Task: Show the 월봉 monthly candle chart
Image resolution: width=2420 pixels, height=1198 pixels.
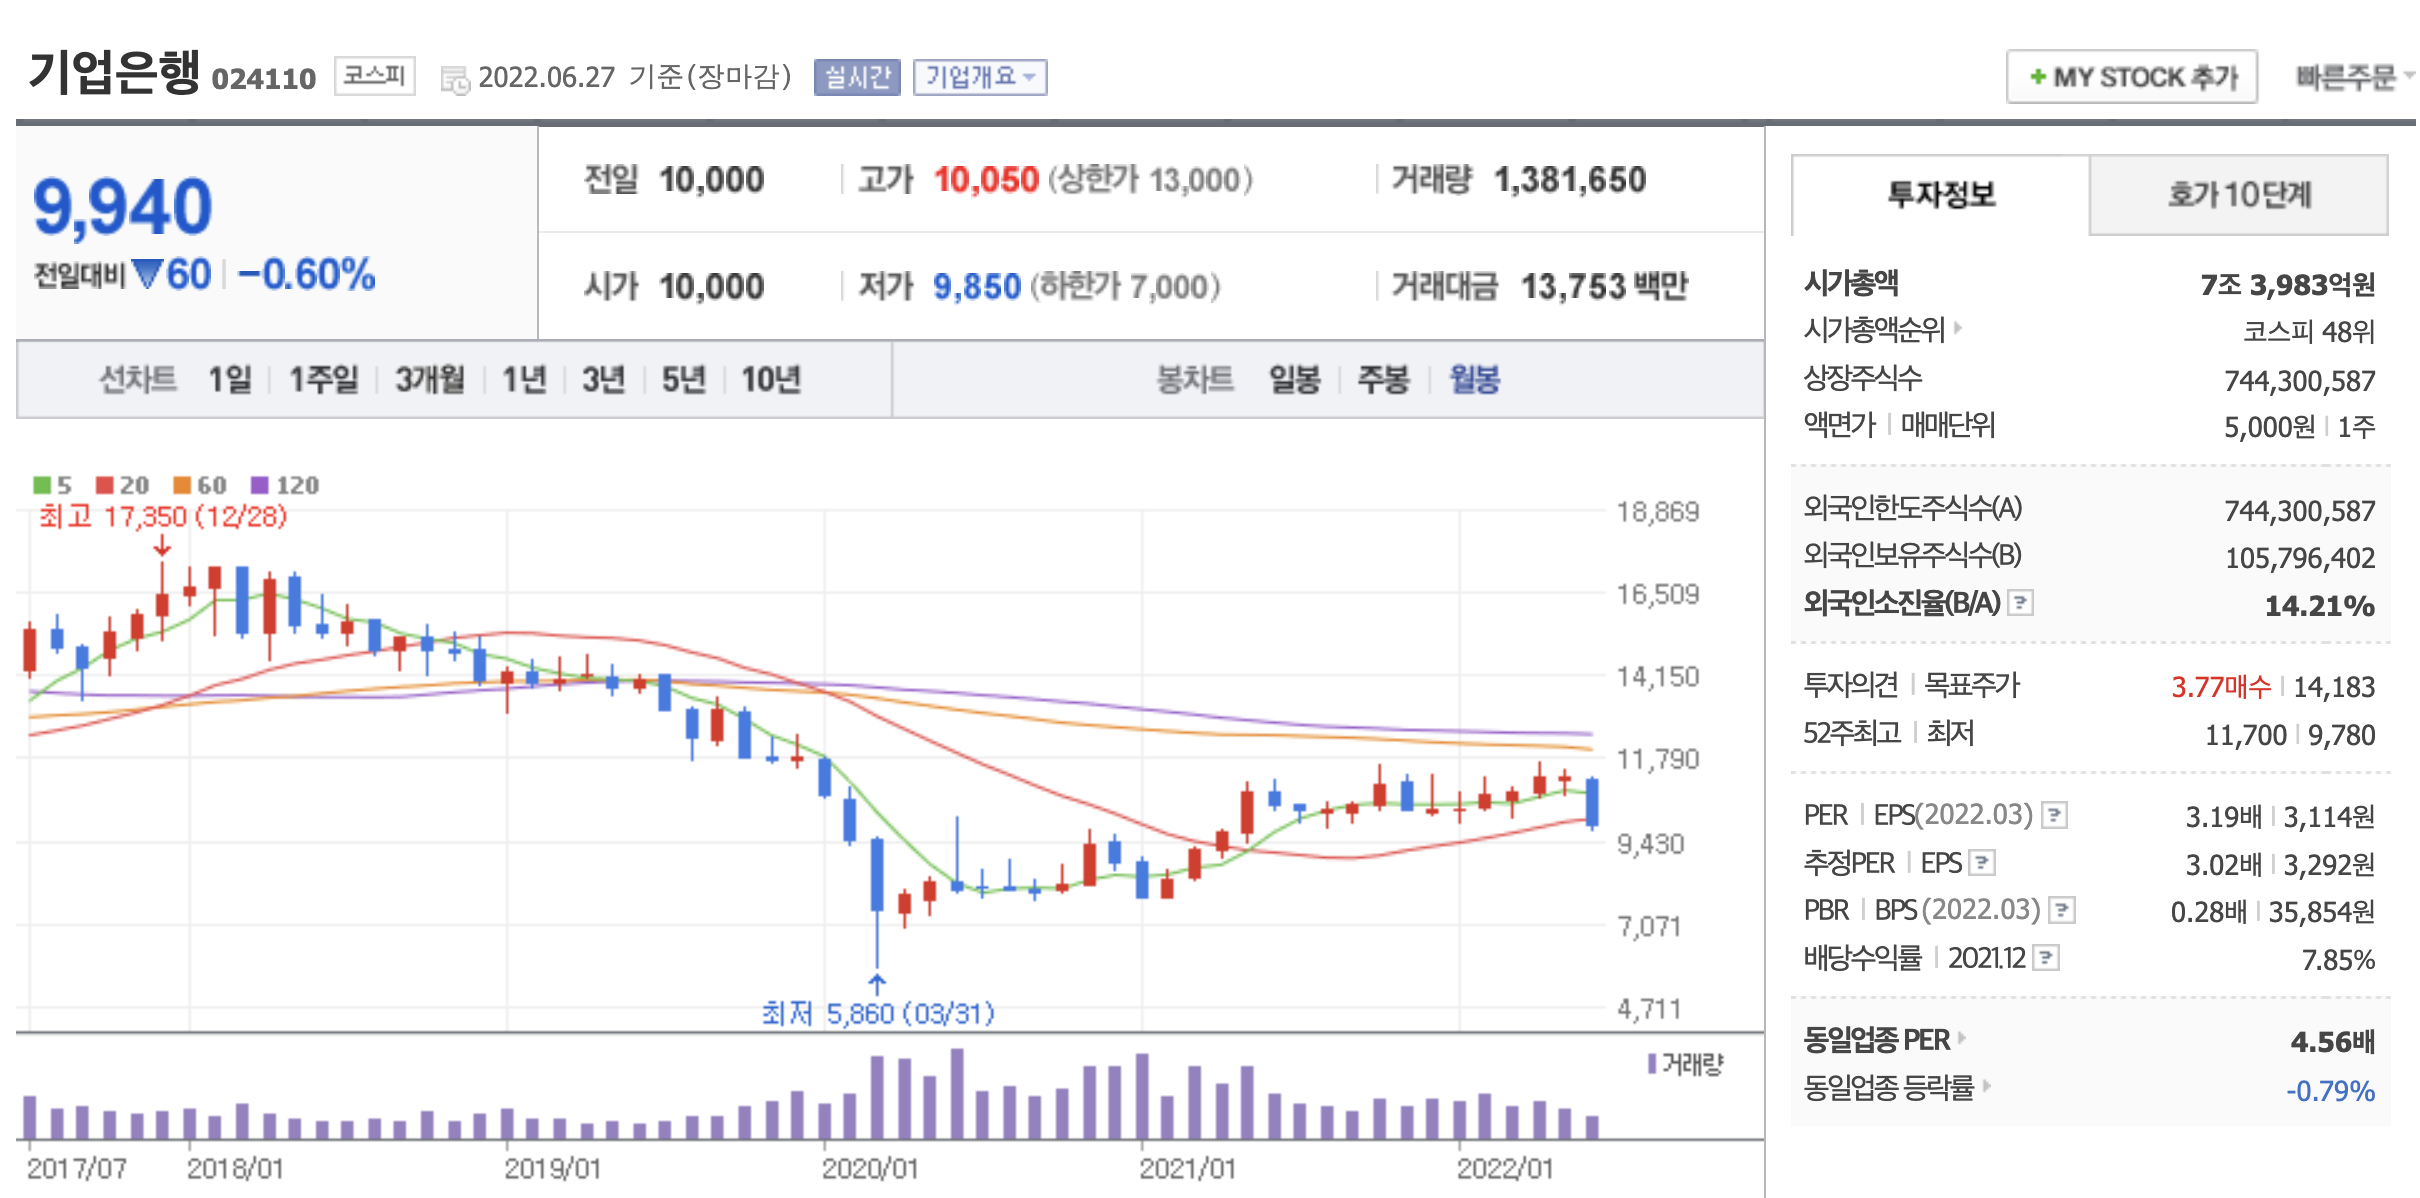Action: click(1475, 380)
